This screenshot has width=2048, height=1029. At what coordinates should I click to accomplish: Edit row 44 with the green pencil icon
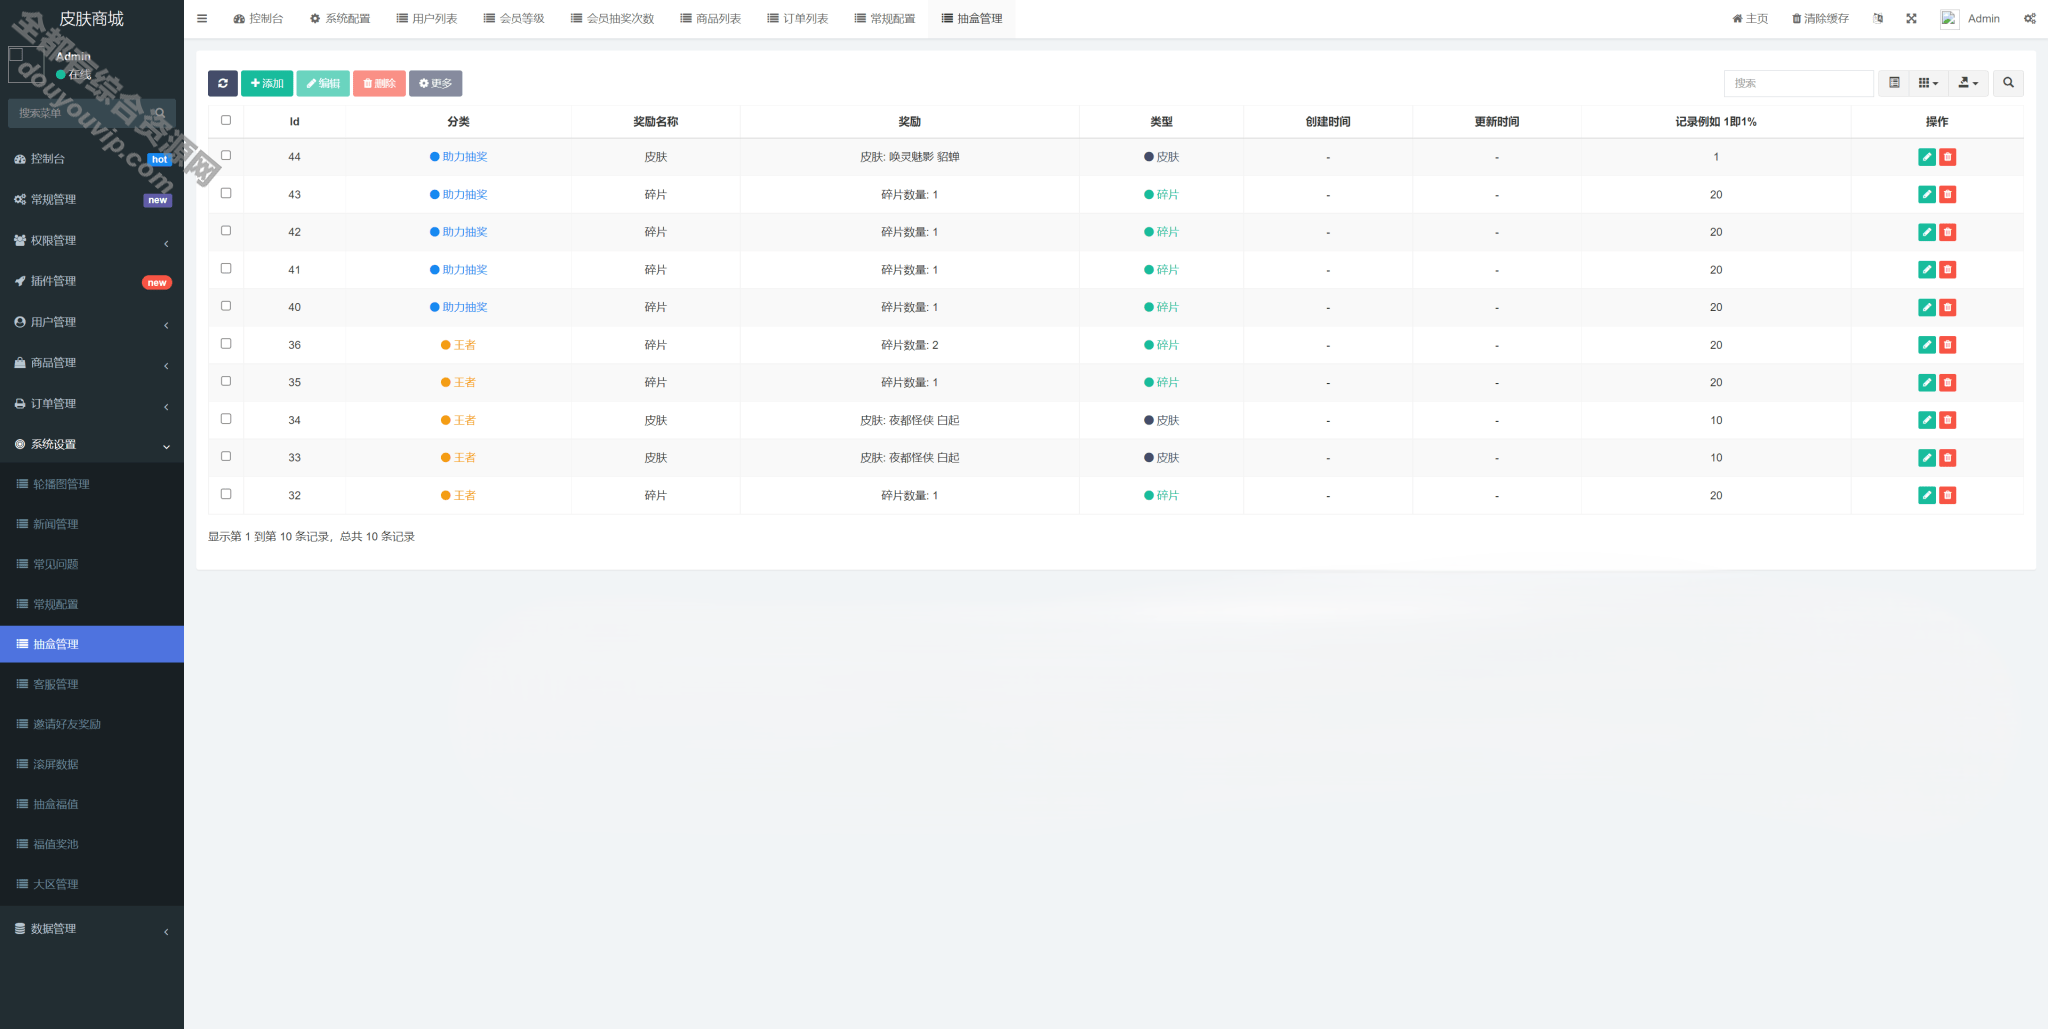(x=1927, y=157)
